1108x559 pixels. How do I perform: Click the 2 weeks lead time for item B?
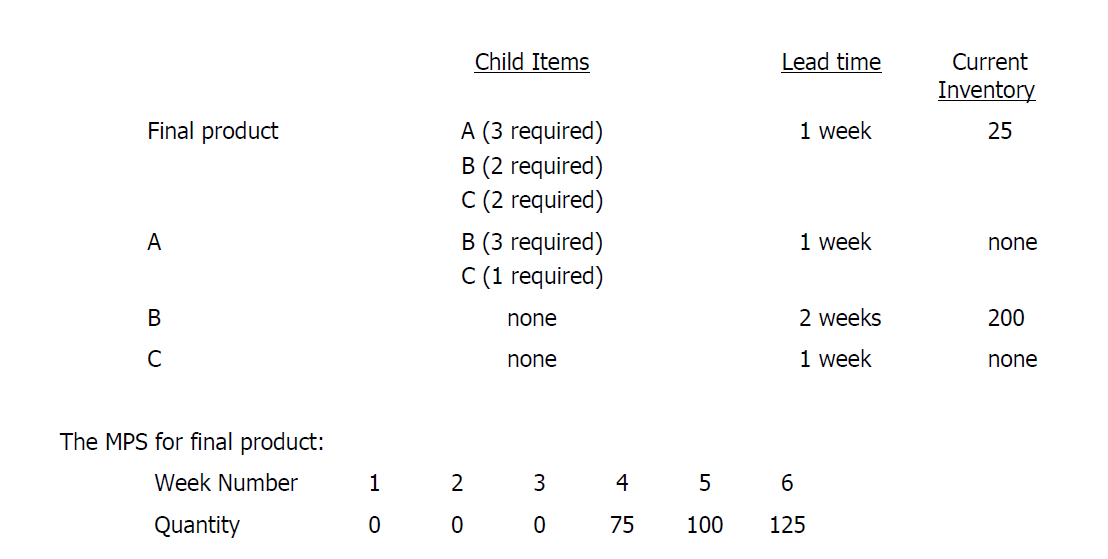pyautogui.click(x=839, y=318)
